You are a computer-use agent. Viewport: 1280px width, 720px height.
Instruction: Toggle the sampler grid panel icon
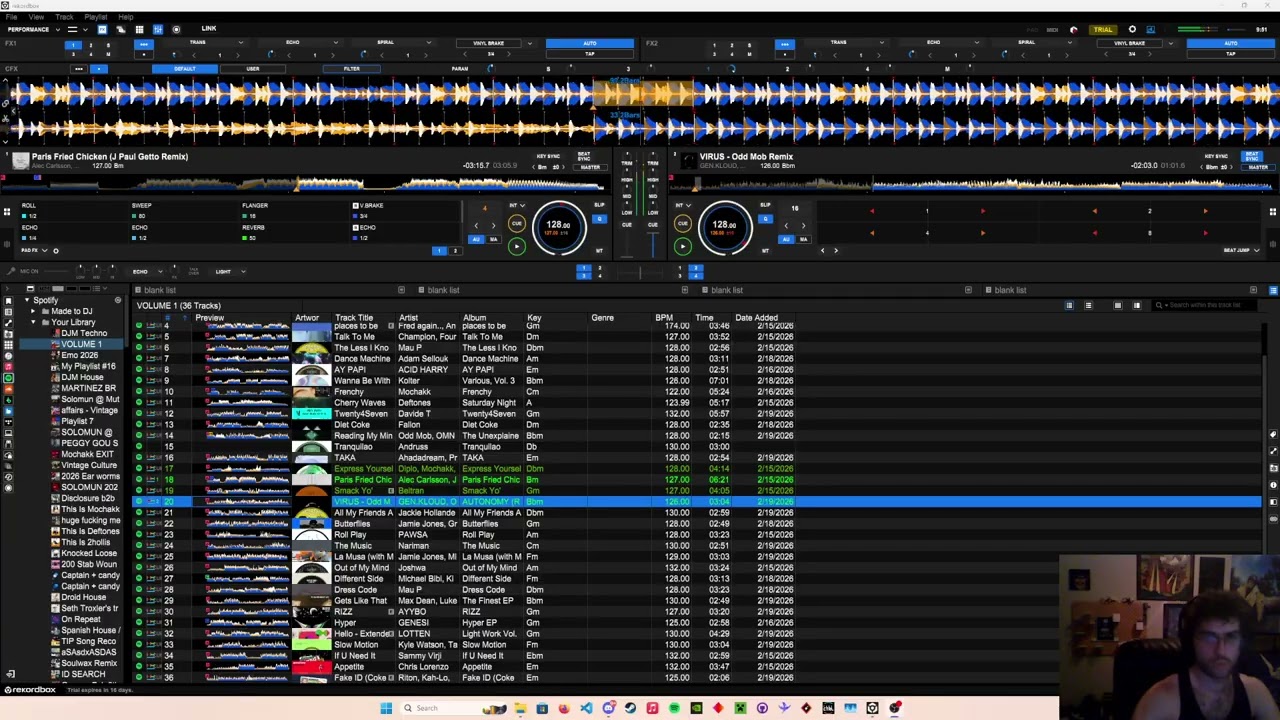coord(139,29)
